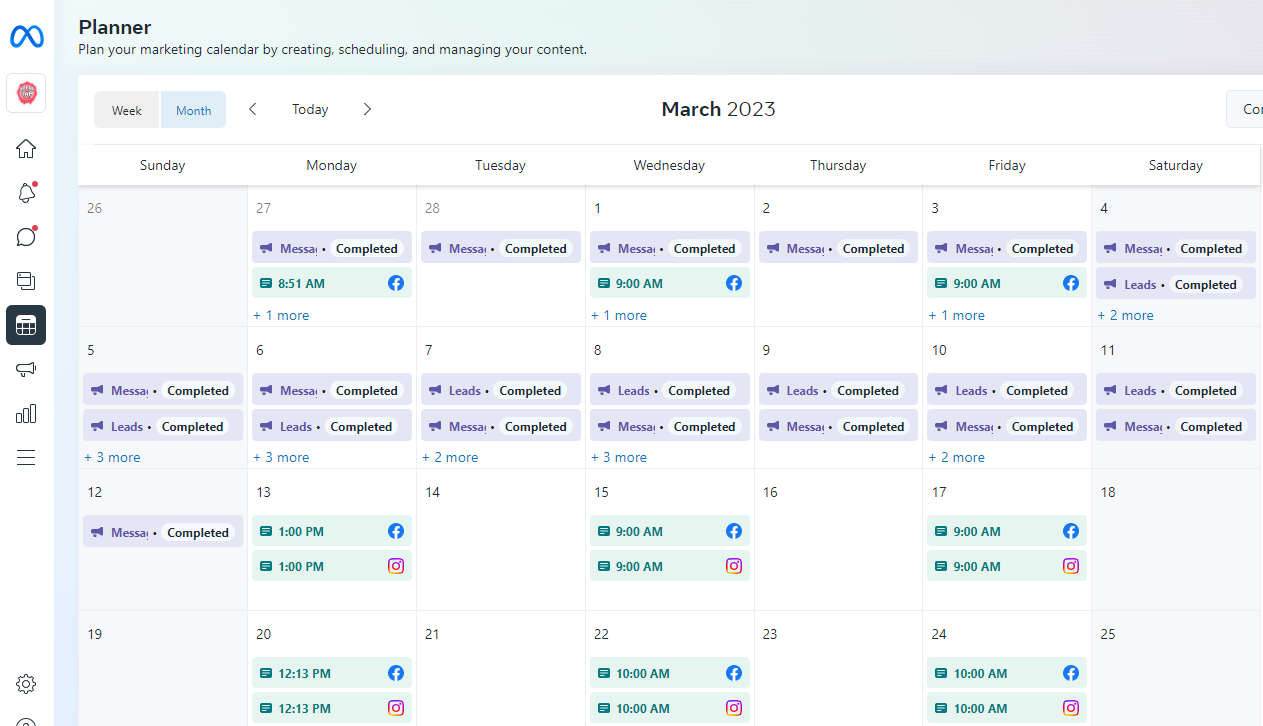Image resolution: width=1263 pixels, height=726 pixels.
Task: Open the Home icon in sidebar
Action: pyautogui.click(x=26, y=149)
